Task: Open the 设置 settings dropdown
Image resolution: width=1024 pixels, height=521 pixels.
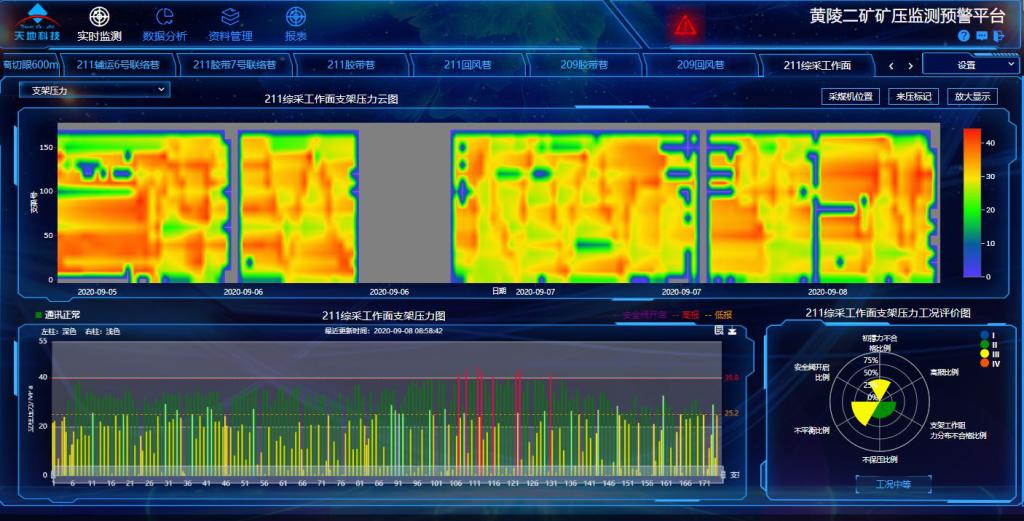Action: click(969, 65)
